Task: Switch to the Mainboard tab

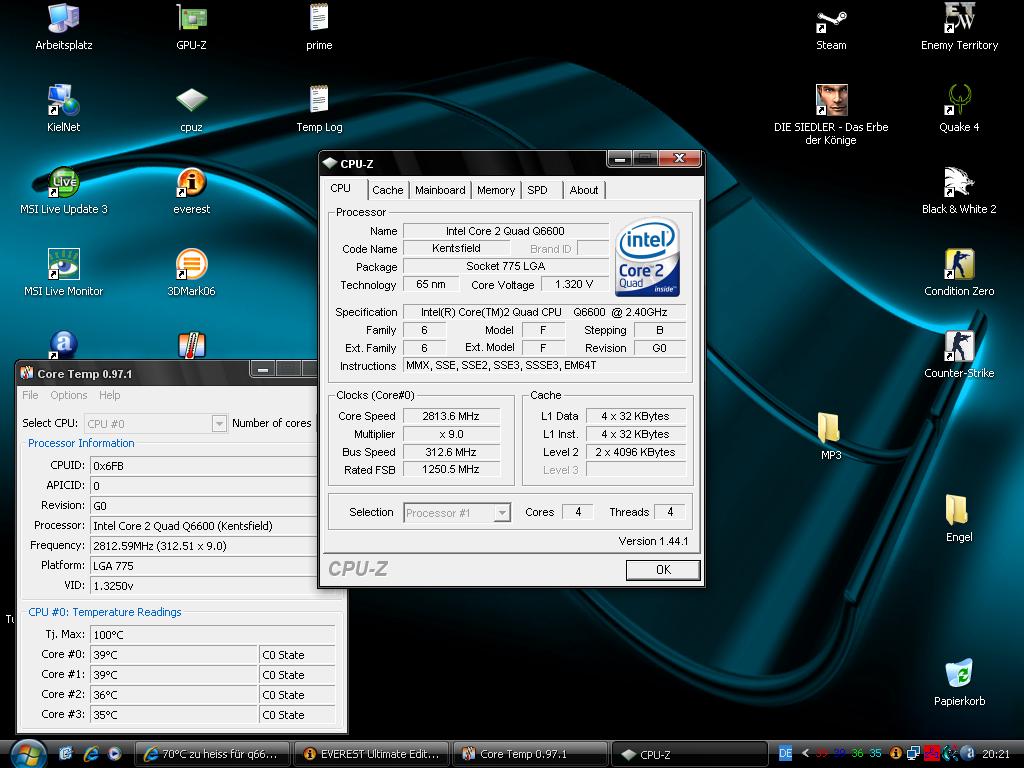Action: [x=440, y=190]
